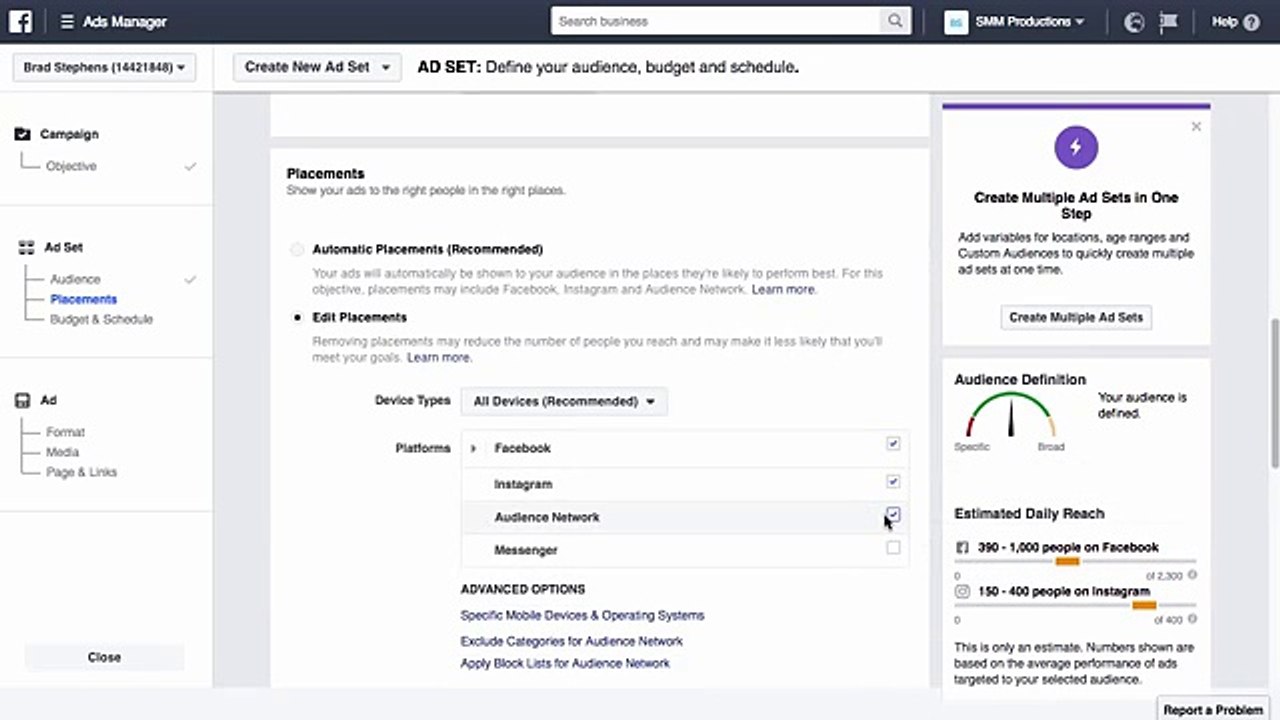Click the Report a Problem button
Image resolution: width=1280 pixels, height=720 pixels.
click(x=1213, y=710)
